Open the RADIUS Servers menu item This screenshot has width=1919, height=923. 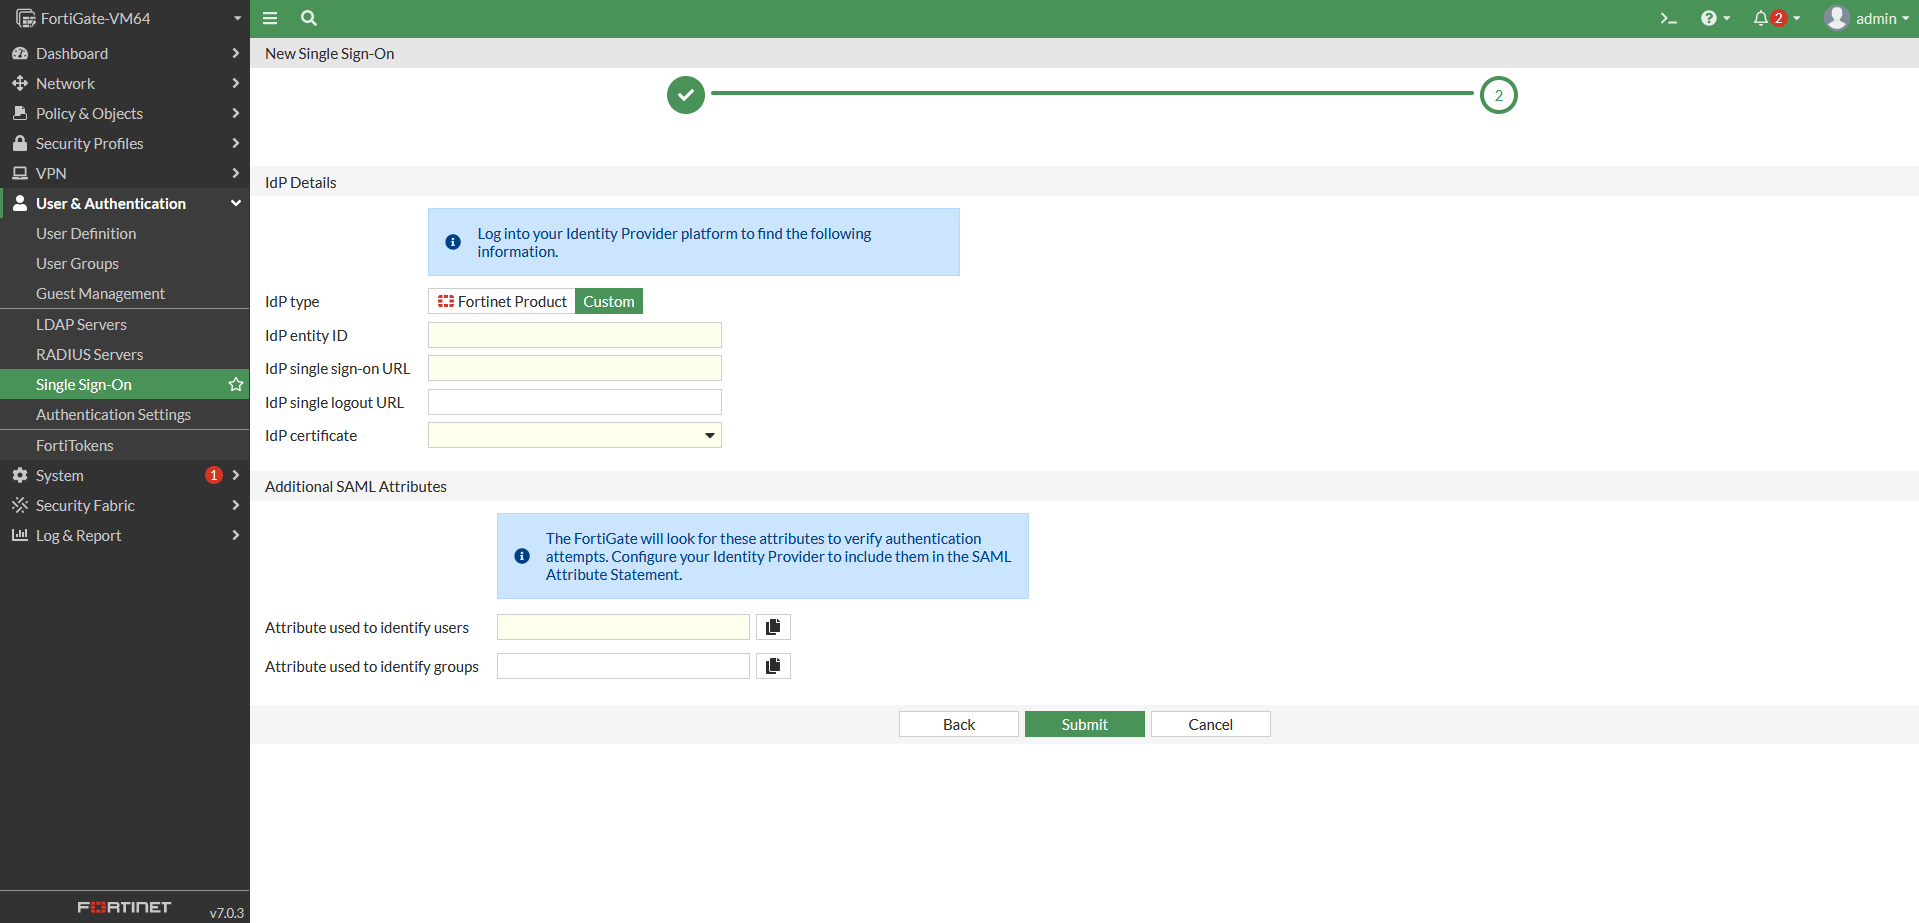click(x=90, y=355)
